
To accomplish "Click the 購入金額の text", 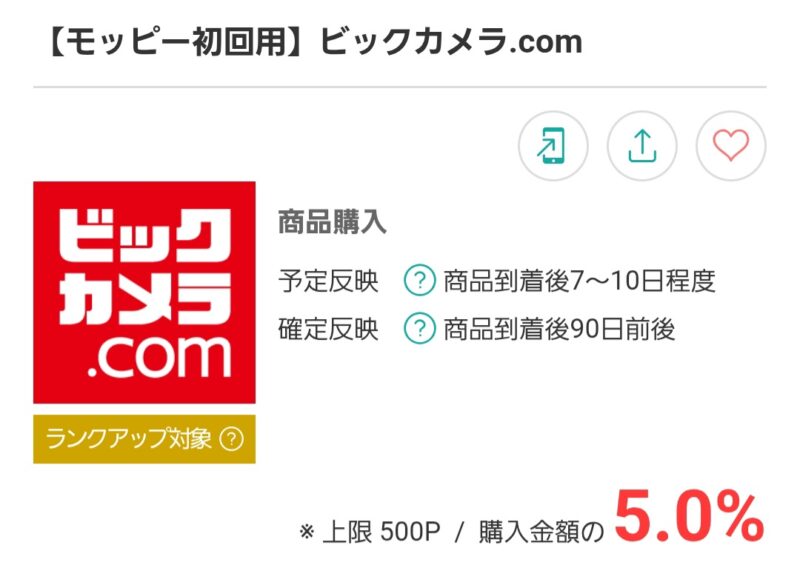I will click(x=541, y=532).
